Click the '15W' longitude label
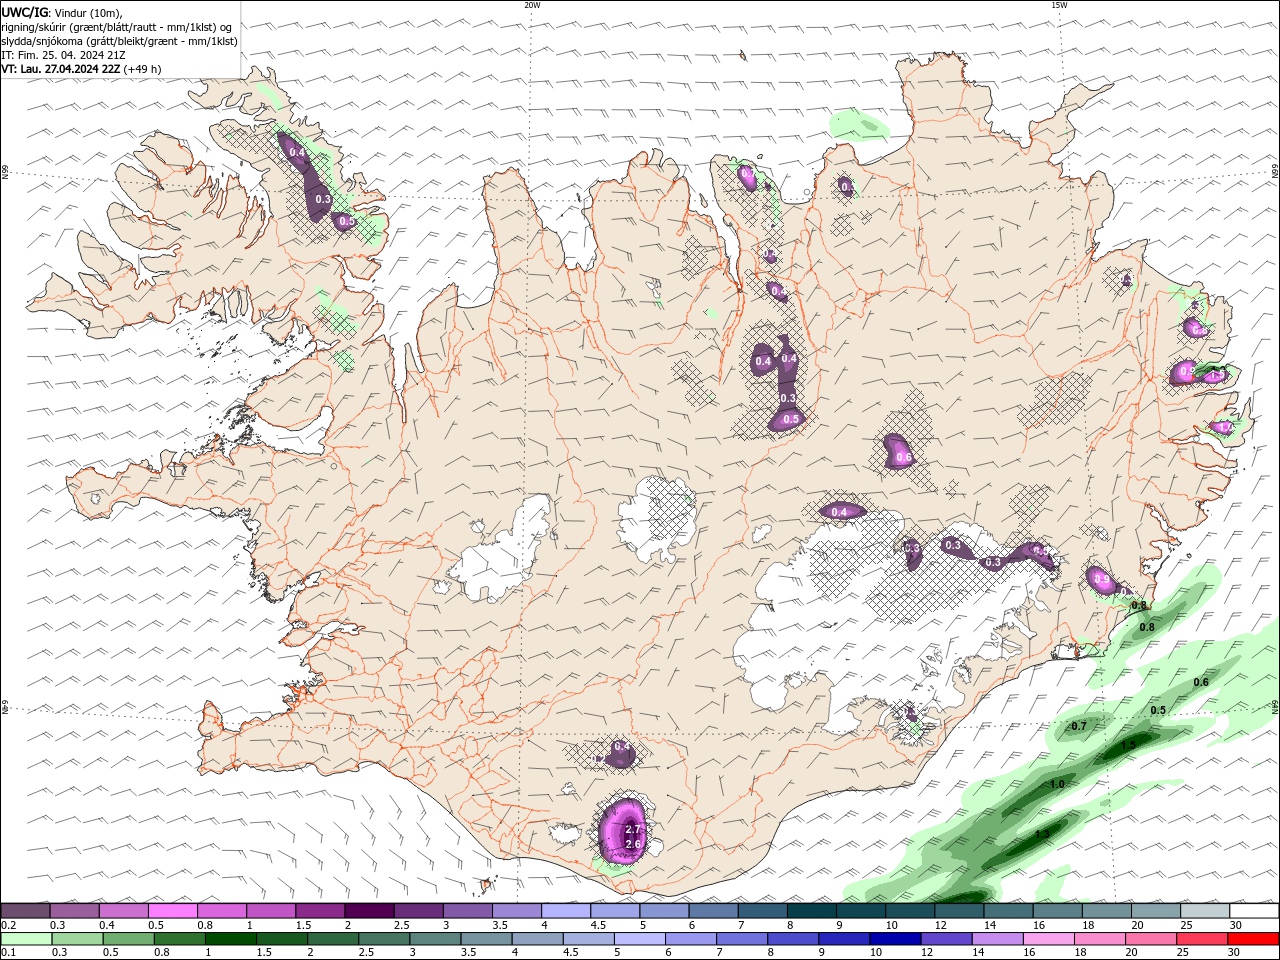This screenshot has height=960, width=1280. [1059, 5]
